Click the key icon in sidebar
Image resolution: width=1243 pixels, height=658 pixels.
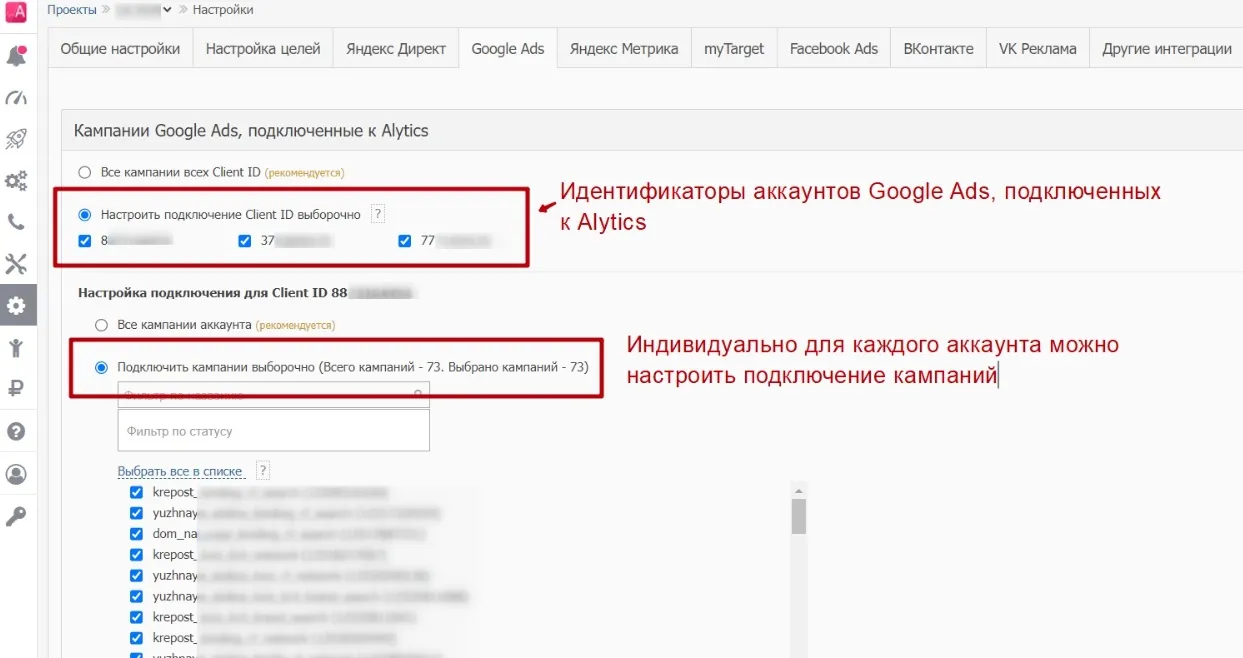click(x=16, y=516)
